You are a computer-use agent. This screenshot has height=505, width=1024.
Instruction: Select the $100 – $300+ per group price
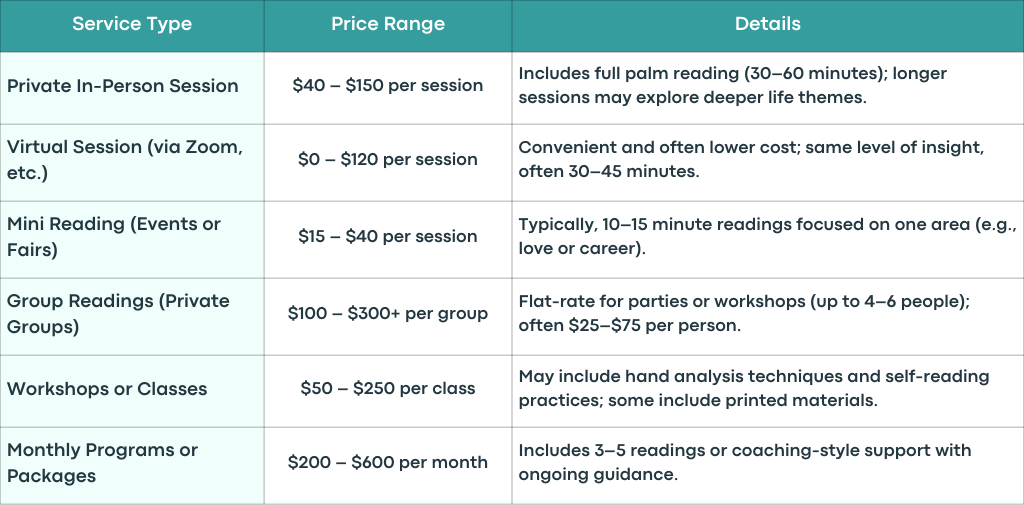coord(388,314)
